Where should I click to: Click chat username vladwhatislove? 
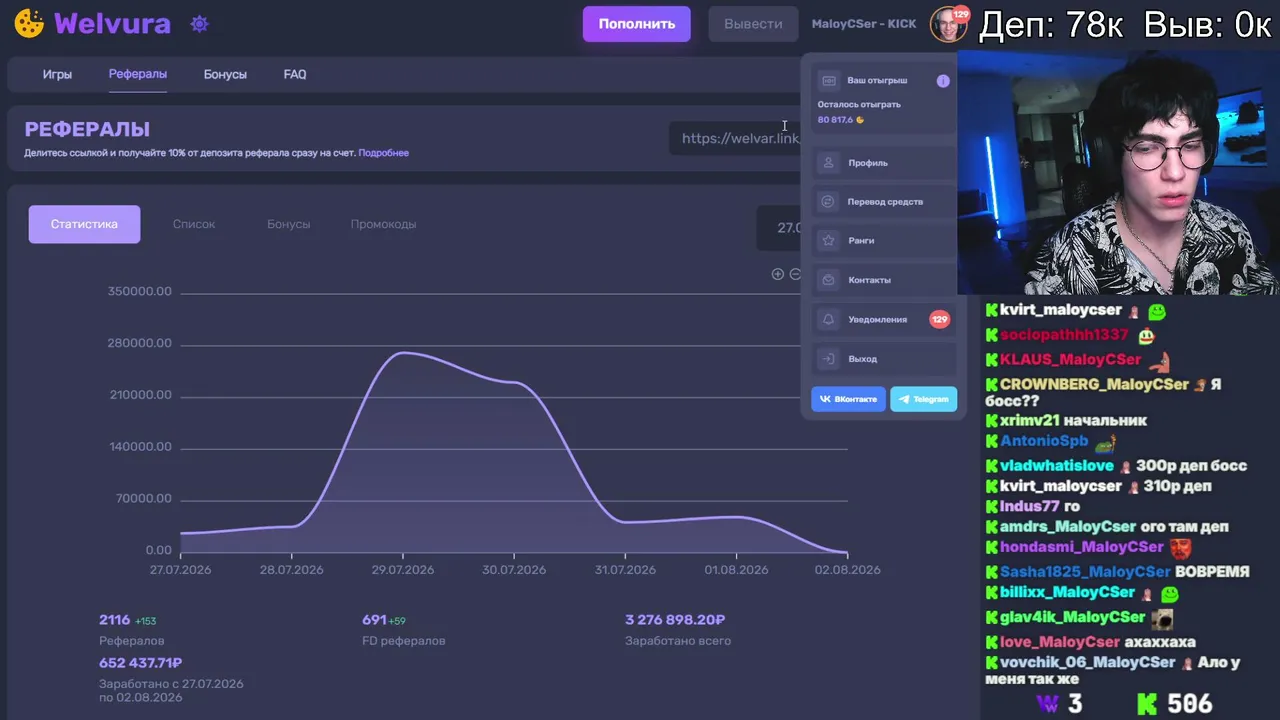(x=1057, y=466)
